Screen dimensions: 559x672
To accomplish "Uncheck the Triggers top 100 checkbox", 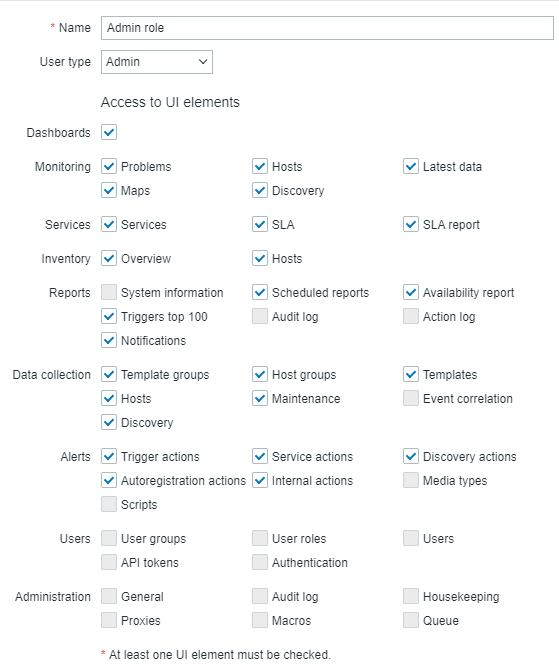I will pos(109,316).
